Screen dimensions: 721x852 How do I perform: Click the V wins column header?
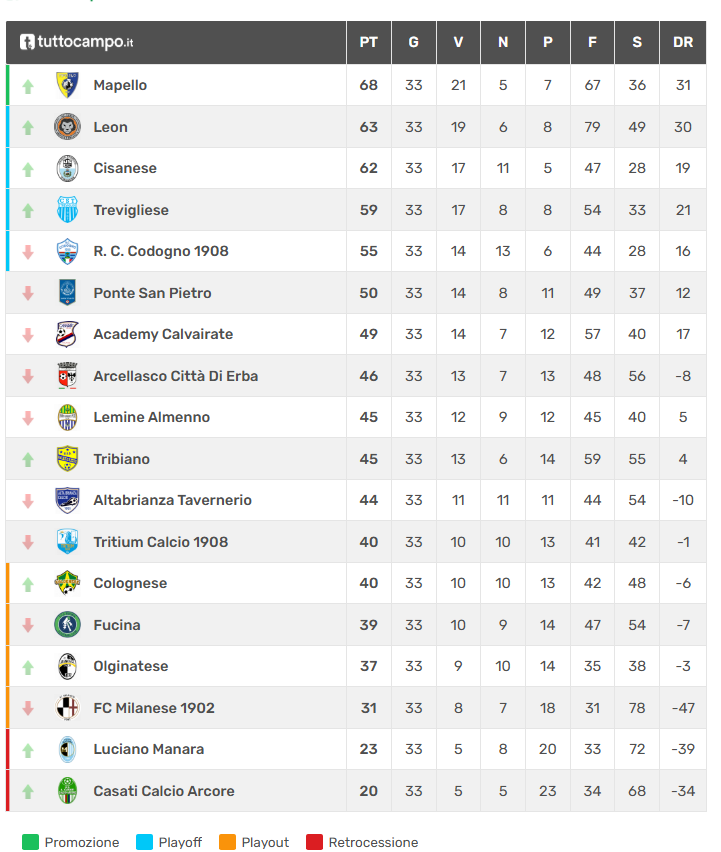[458, 42]
